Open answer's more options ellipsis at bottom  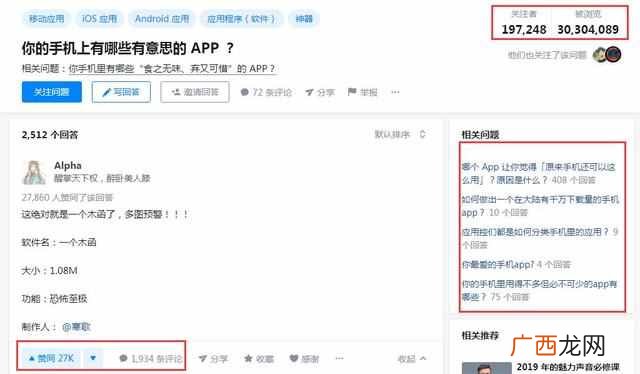340,358
